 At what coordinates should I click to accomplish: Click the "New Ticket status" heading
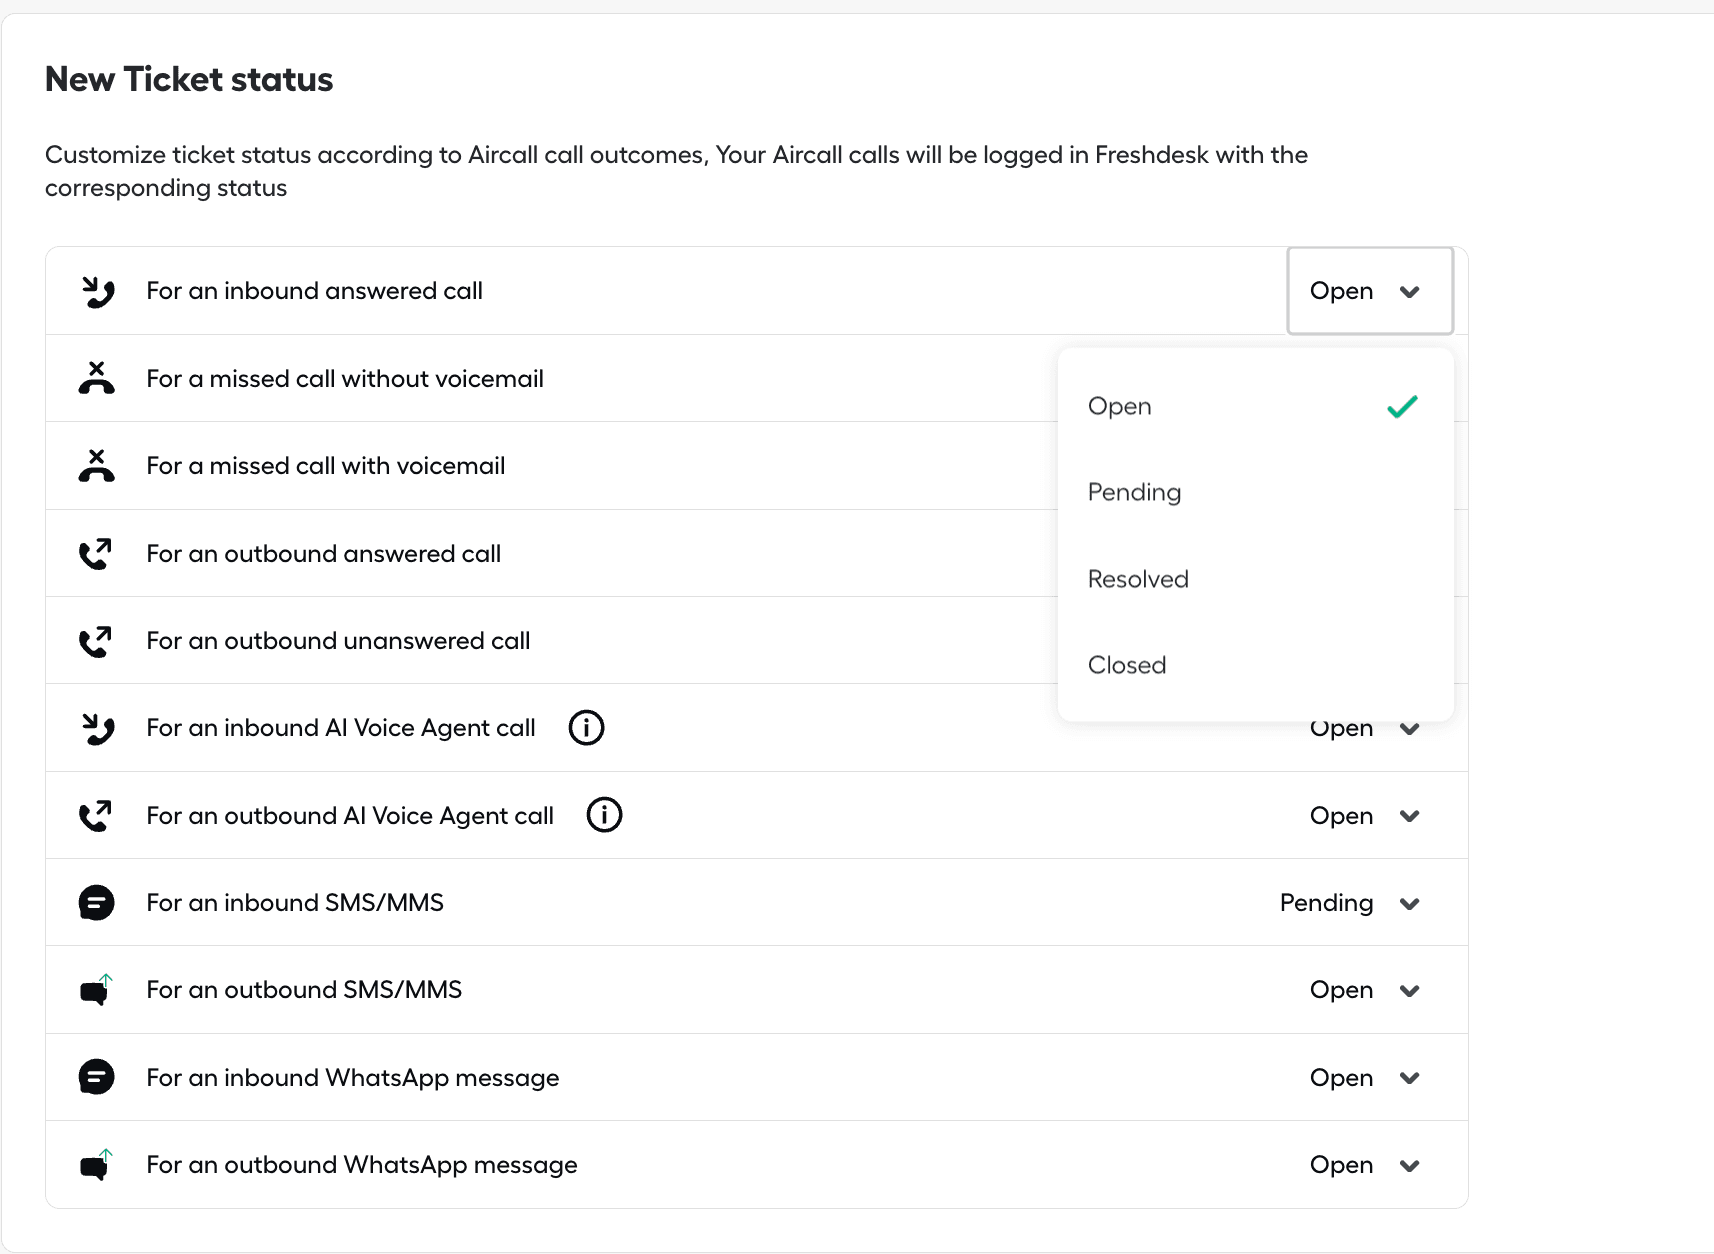[x=189, y=79]
